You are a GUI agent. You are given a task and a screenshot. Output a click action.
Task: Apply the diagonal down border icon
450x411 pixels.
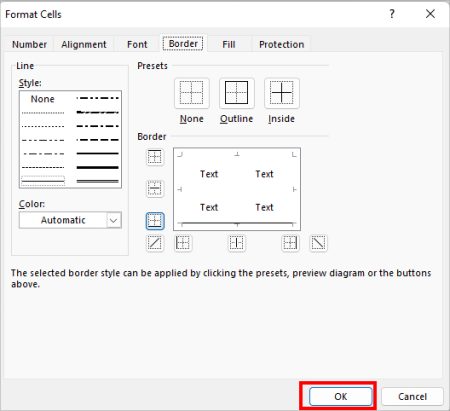point(318,243)
